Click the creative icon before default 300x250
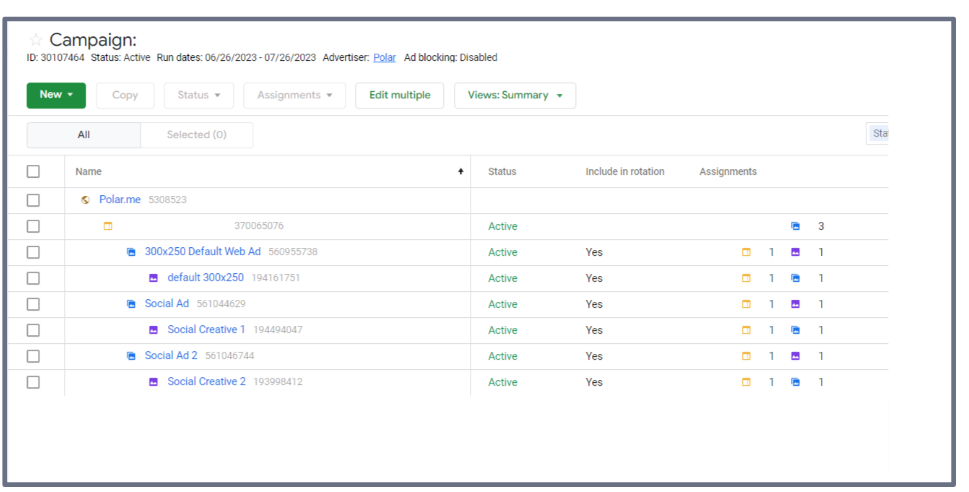This screenshot has width=969, height=492. point(153,278)
